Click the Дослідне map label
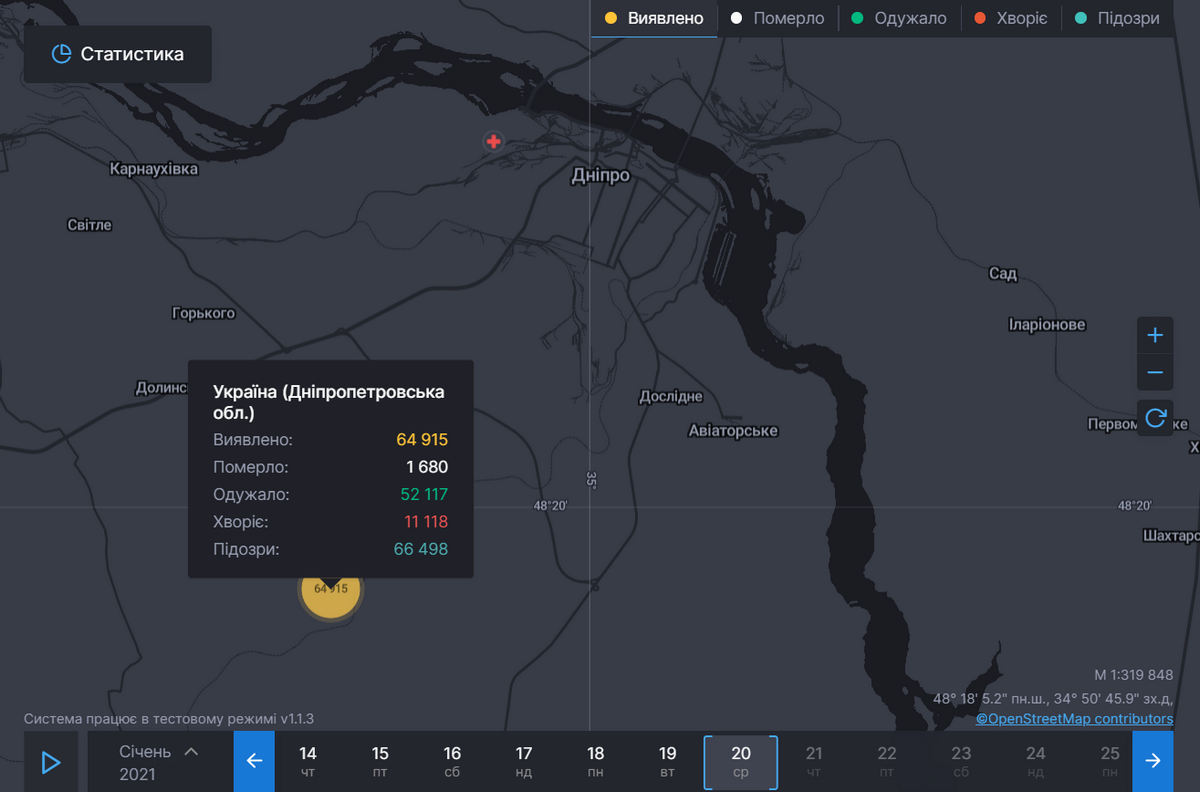Image resolution: width=1200 pixels, height=792 pixels. [671, 397]
